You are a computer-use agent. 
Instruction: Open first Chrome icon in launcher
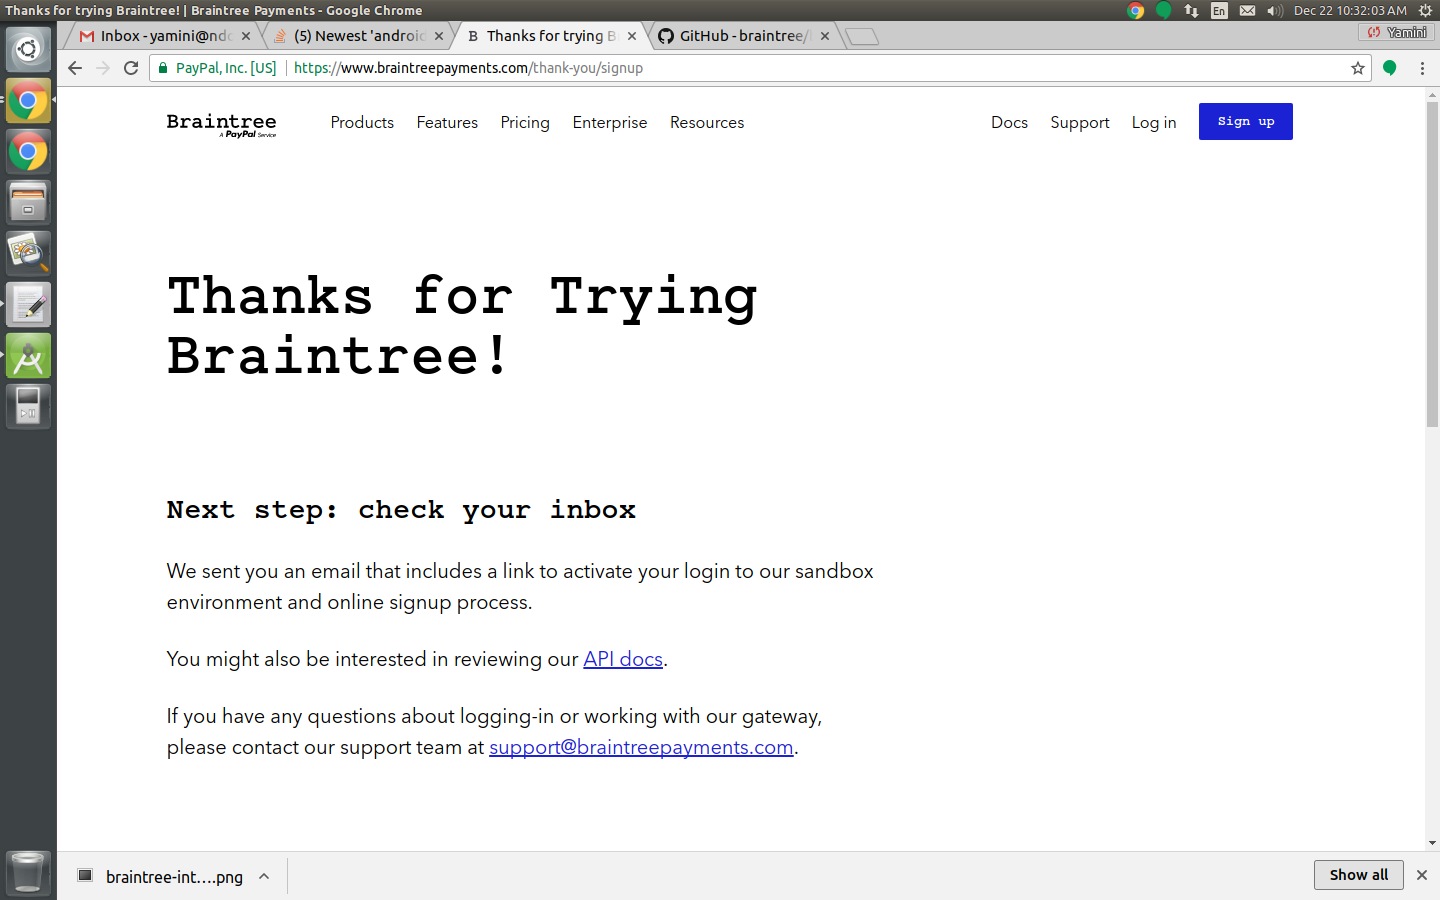(x=28, y=100)
